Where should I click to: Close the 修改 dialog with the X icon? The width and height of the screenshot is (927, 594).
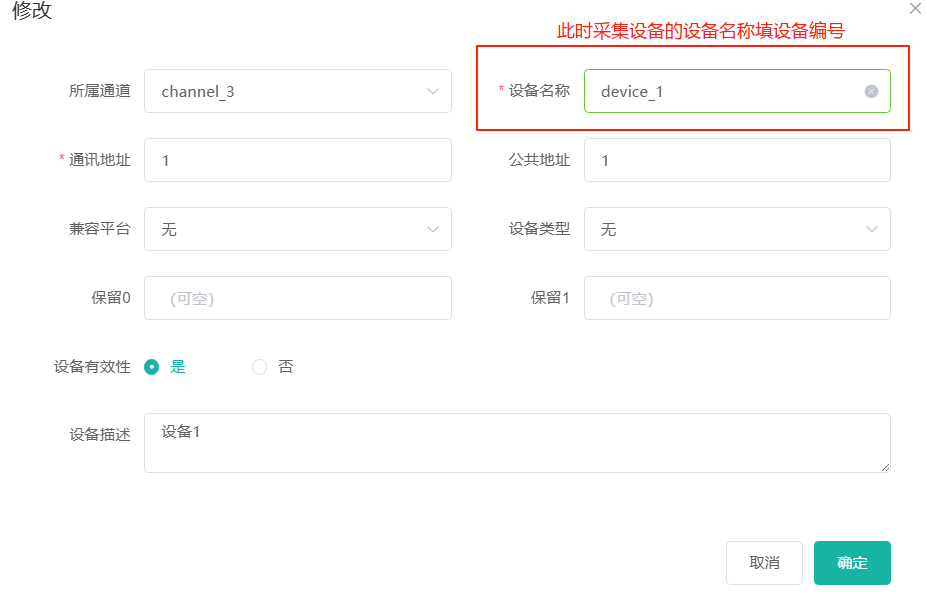click(x=914, y=9)
